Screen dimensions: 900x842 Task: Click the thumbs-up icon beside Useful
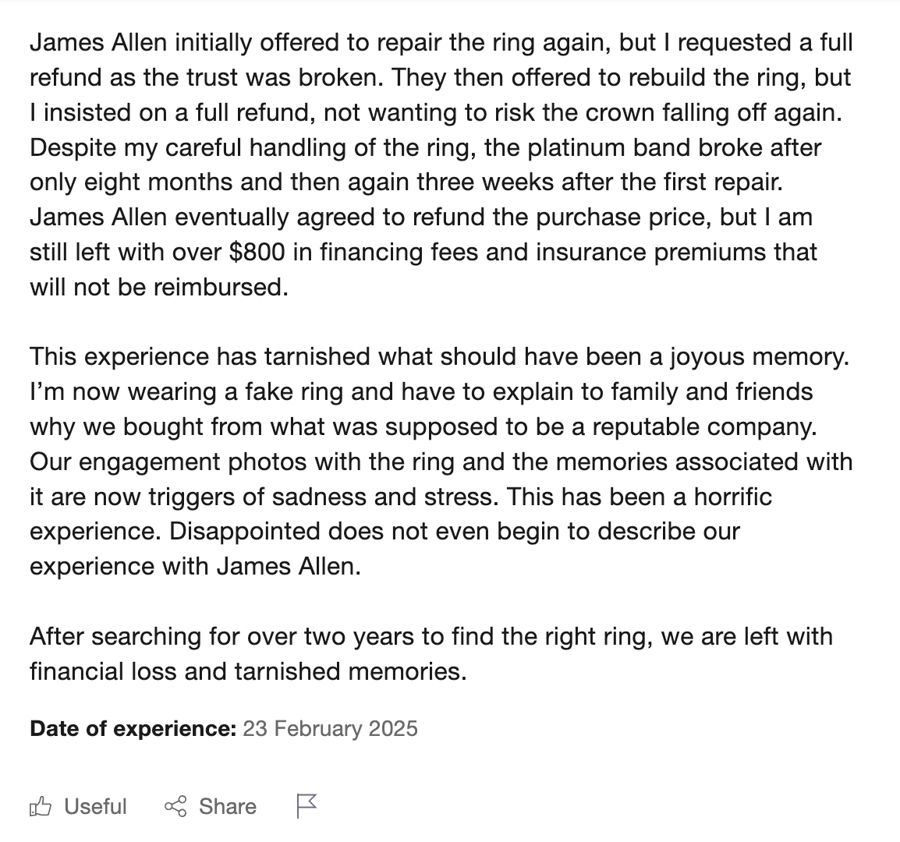(x=40, y=806)
